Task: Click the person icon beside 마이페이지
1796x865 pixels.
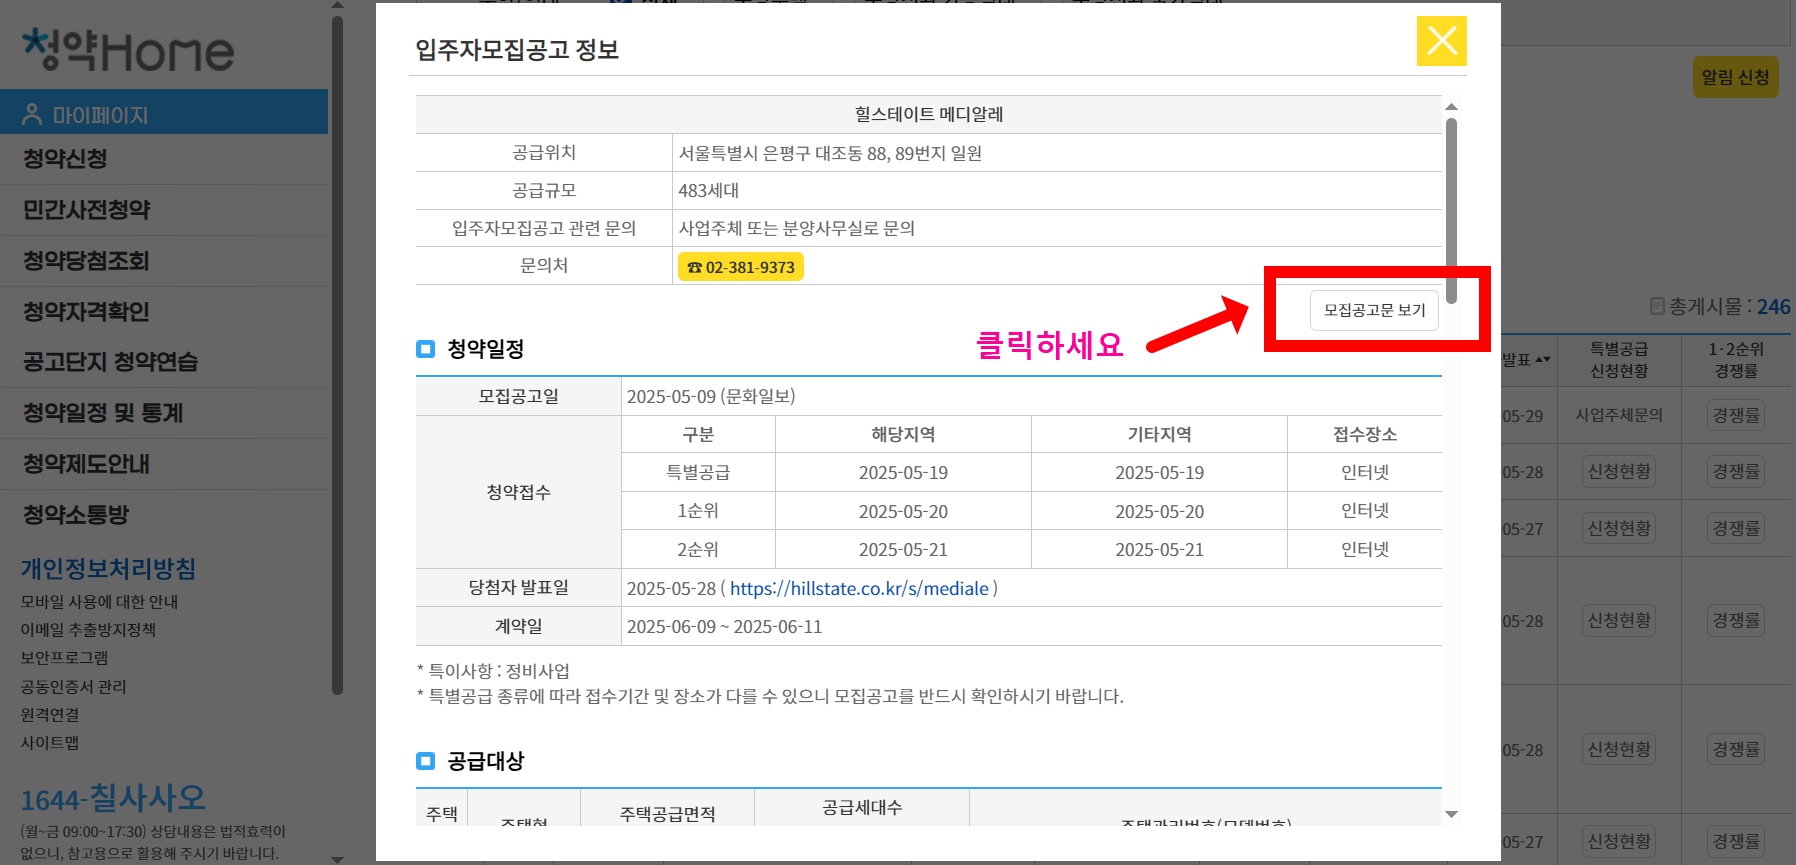Action: pyautogui.click(x=32, y=114)
